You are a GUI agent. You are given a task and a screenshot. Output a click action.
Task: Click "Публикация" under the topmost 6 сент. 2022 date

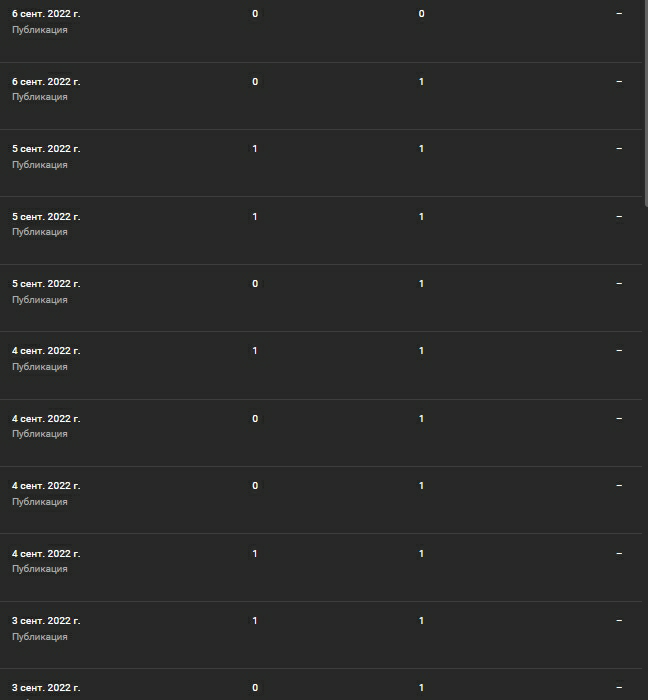[40, 30]
